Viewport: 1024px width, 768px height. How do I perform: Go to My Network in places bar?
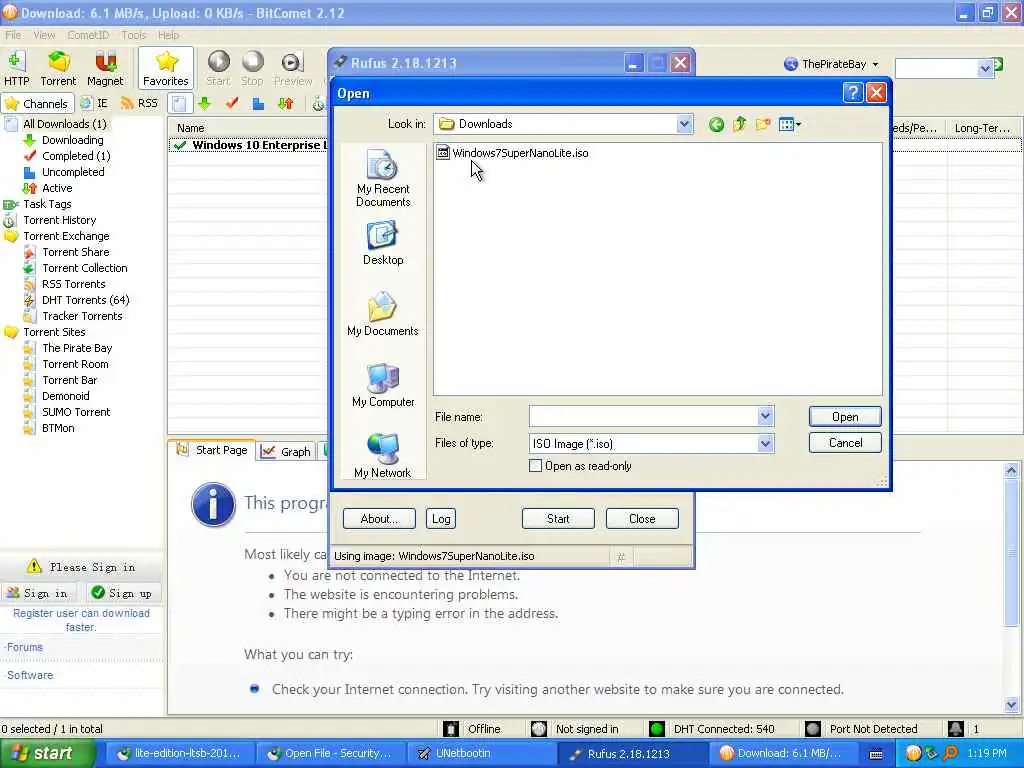(x=383, y=456)
